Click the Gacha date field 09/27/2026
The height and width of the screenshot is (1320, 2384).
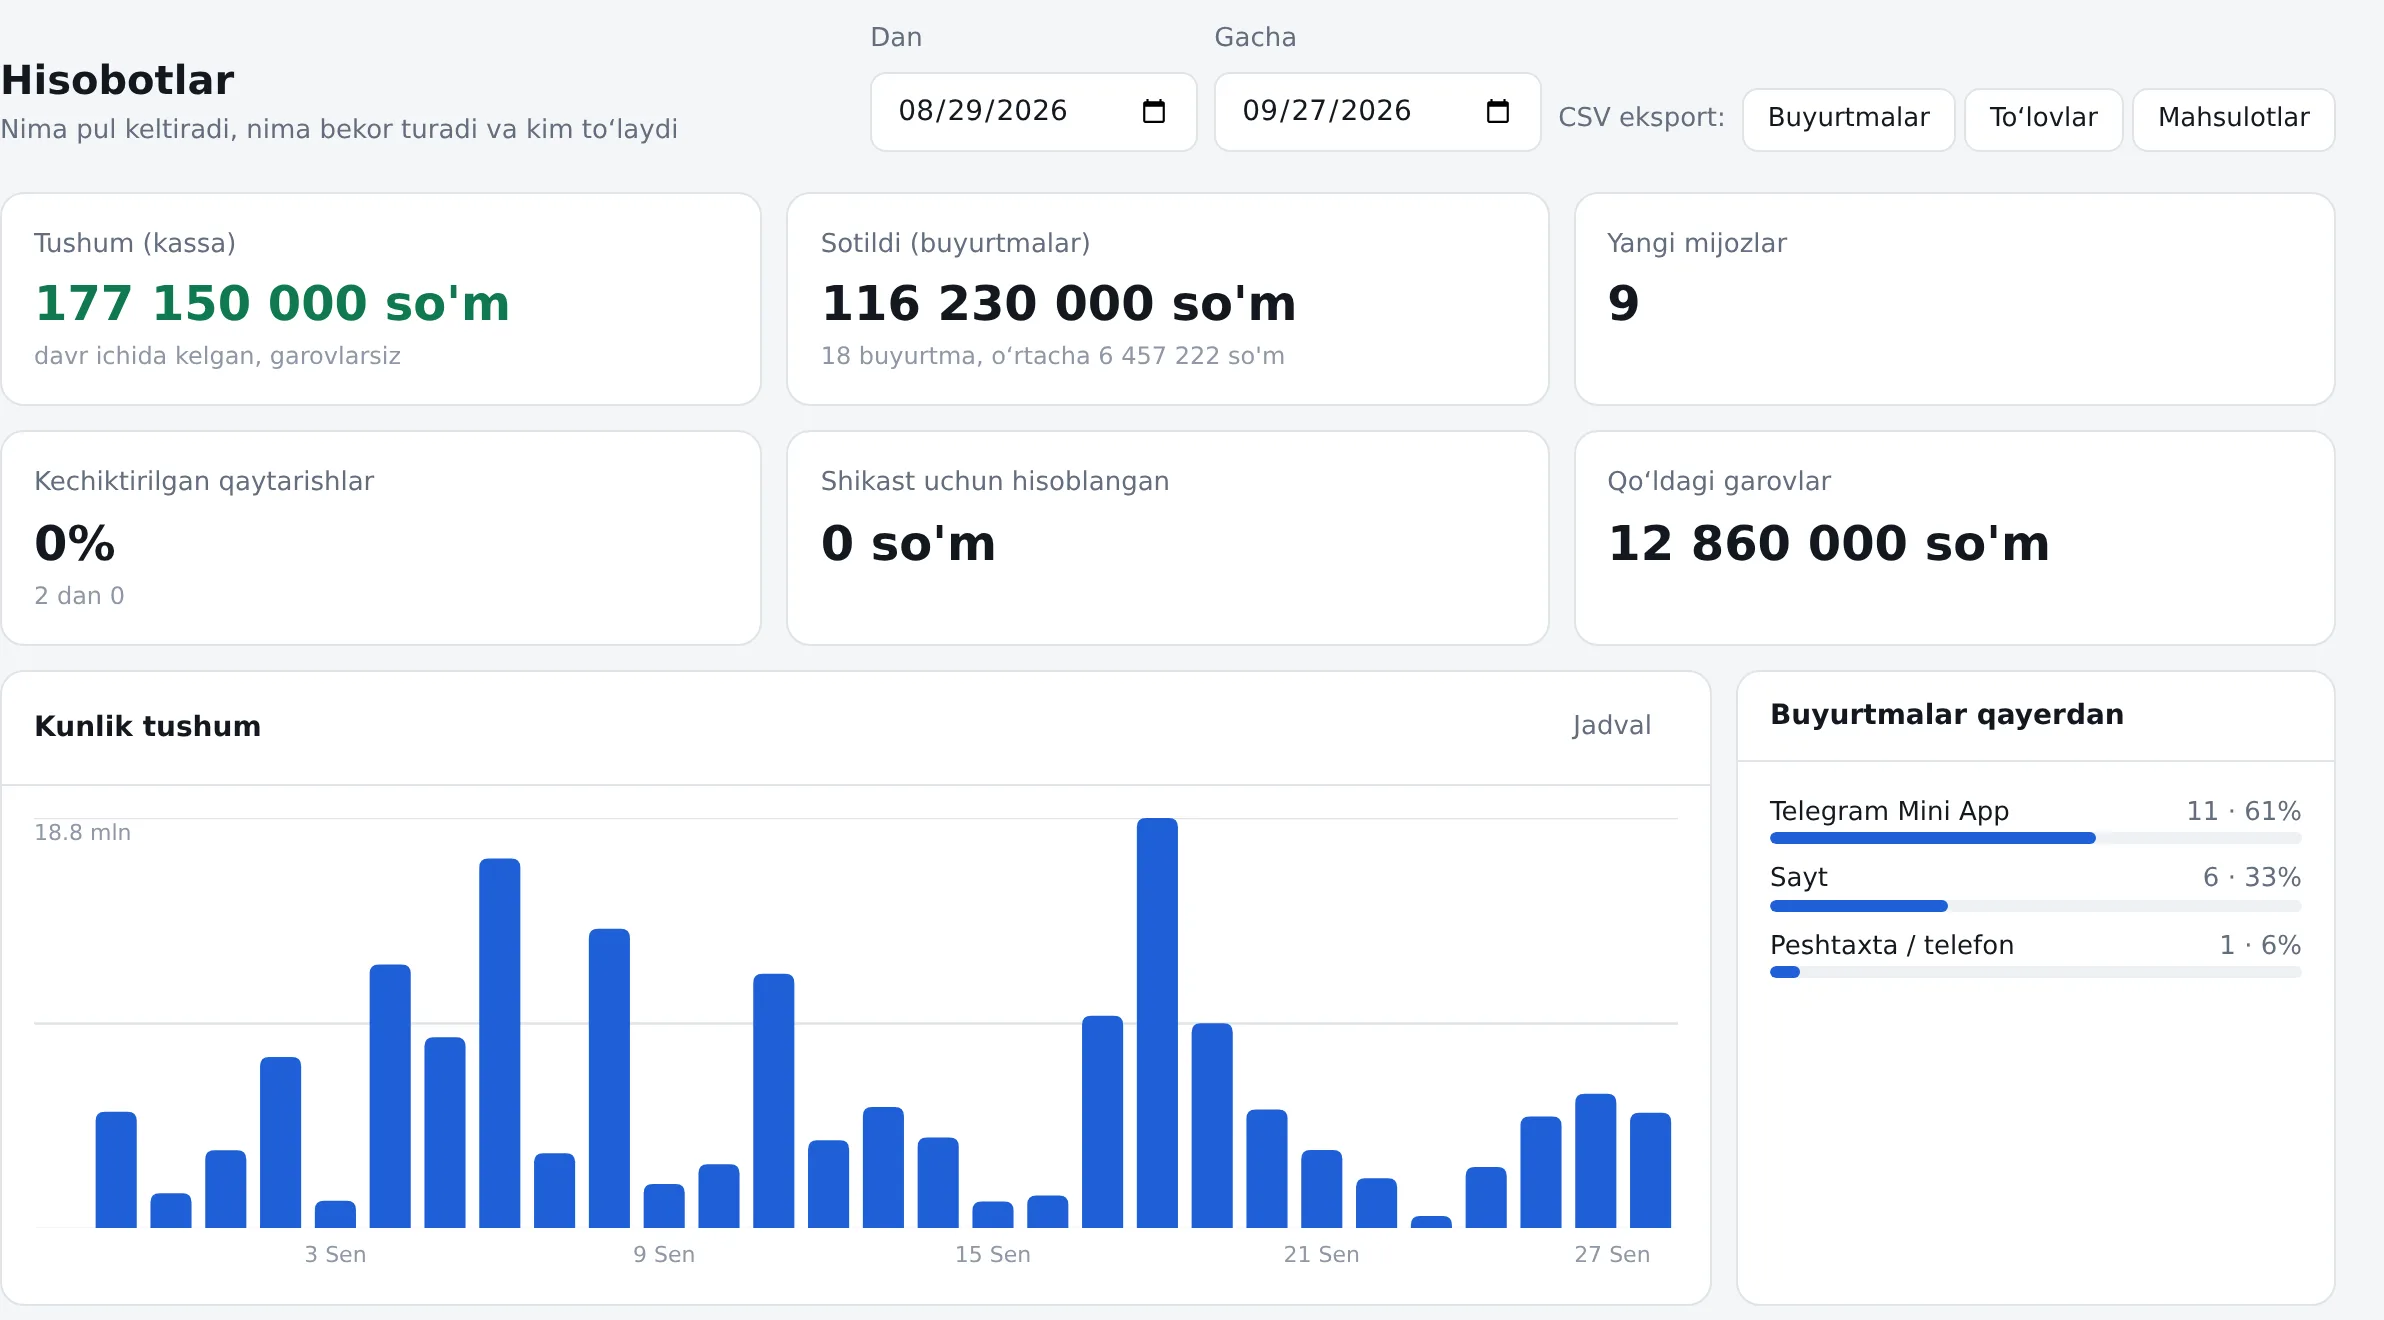point(1377,111)
